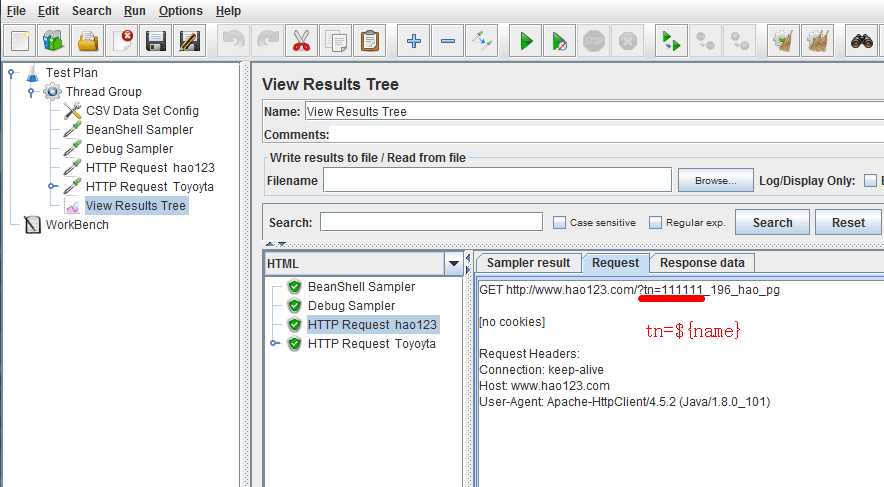Click the Redo arrow icon
884x487 pixels.
(267, 41)
